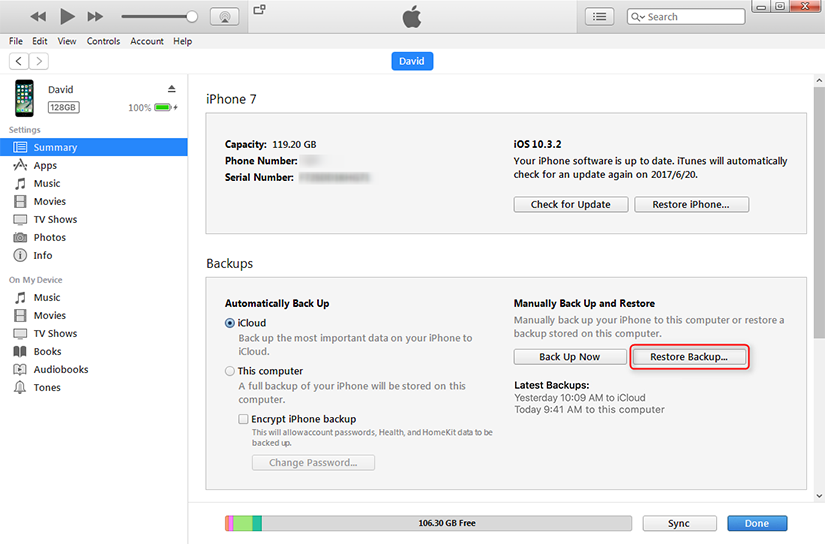Select the iCloud backup radio button

230,323
